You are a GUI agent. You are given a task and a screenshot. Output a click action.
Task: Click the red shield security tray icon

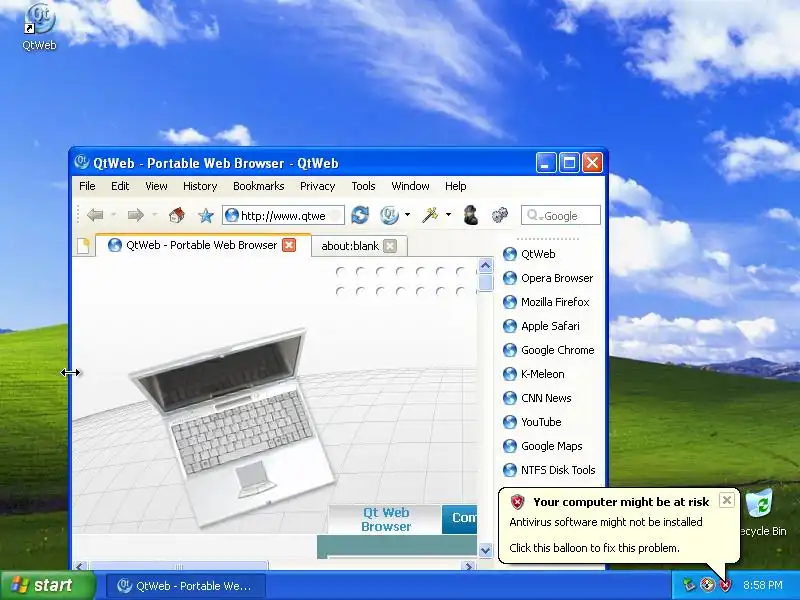pos(725,585)
